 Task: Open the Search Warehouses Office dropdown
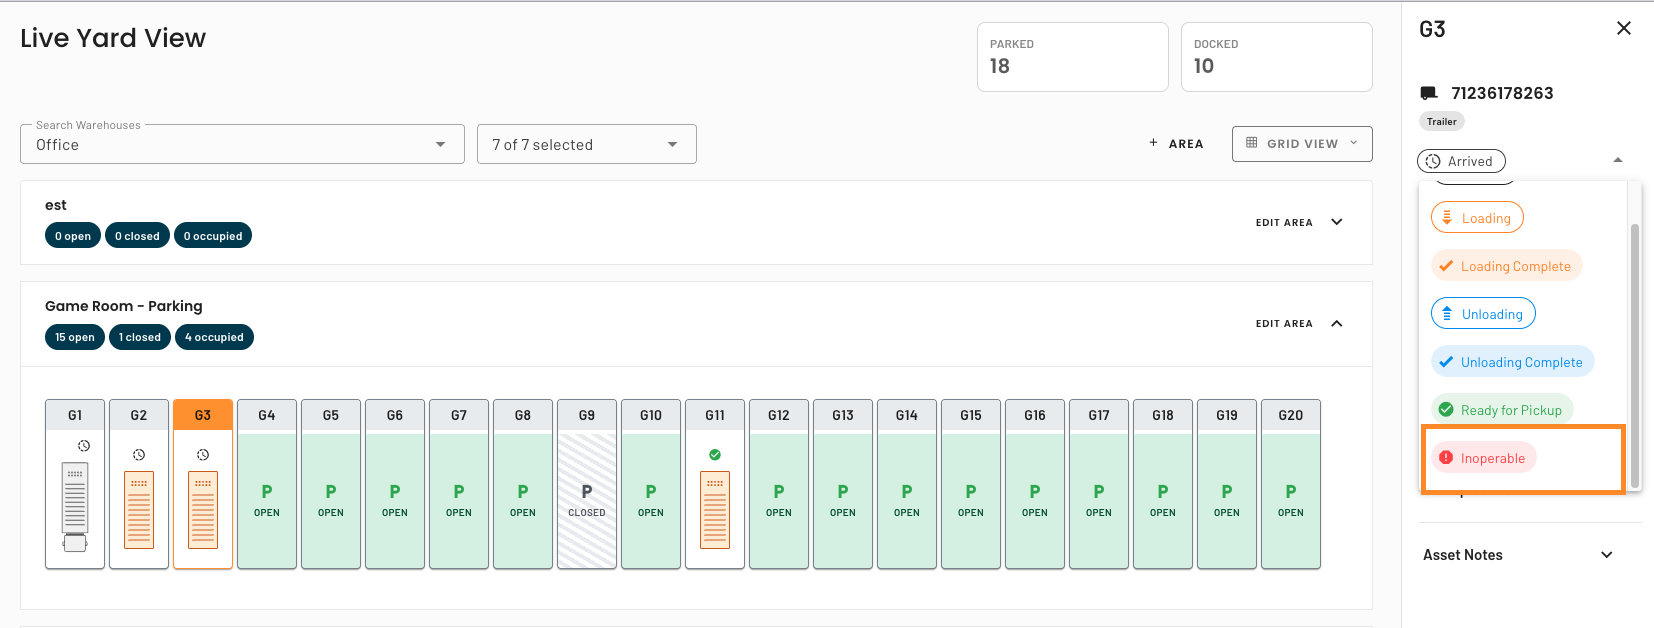(242, 144)
